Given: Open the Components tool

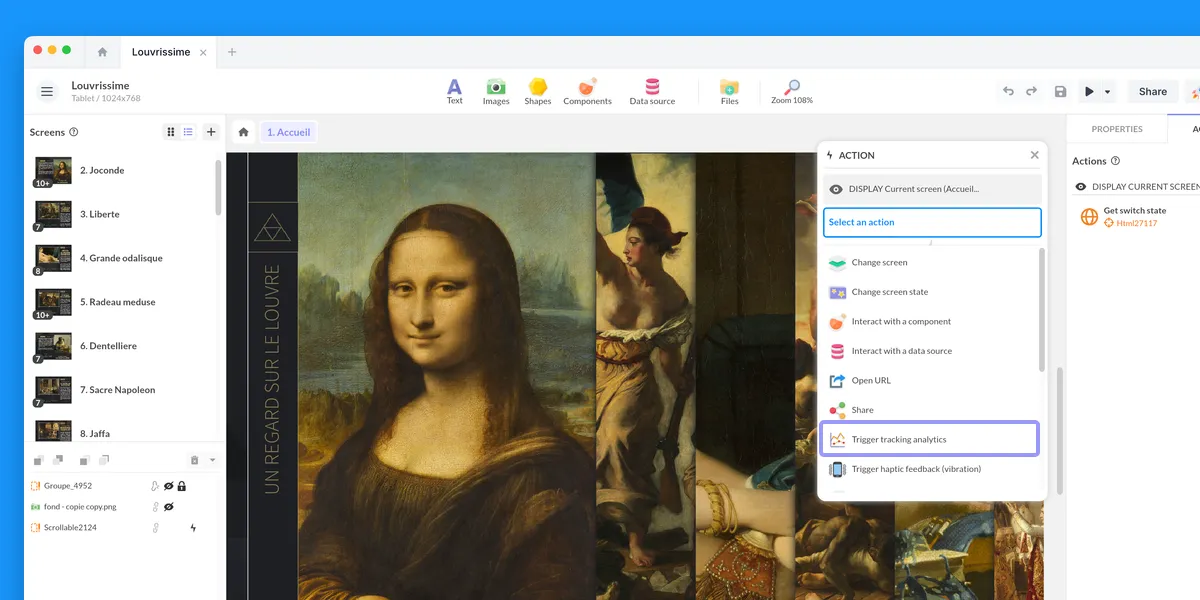Looking at the screenshot, I should tap(587, 91).
